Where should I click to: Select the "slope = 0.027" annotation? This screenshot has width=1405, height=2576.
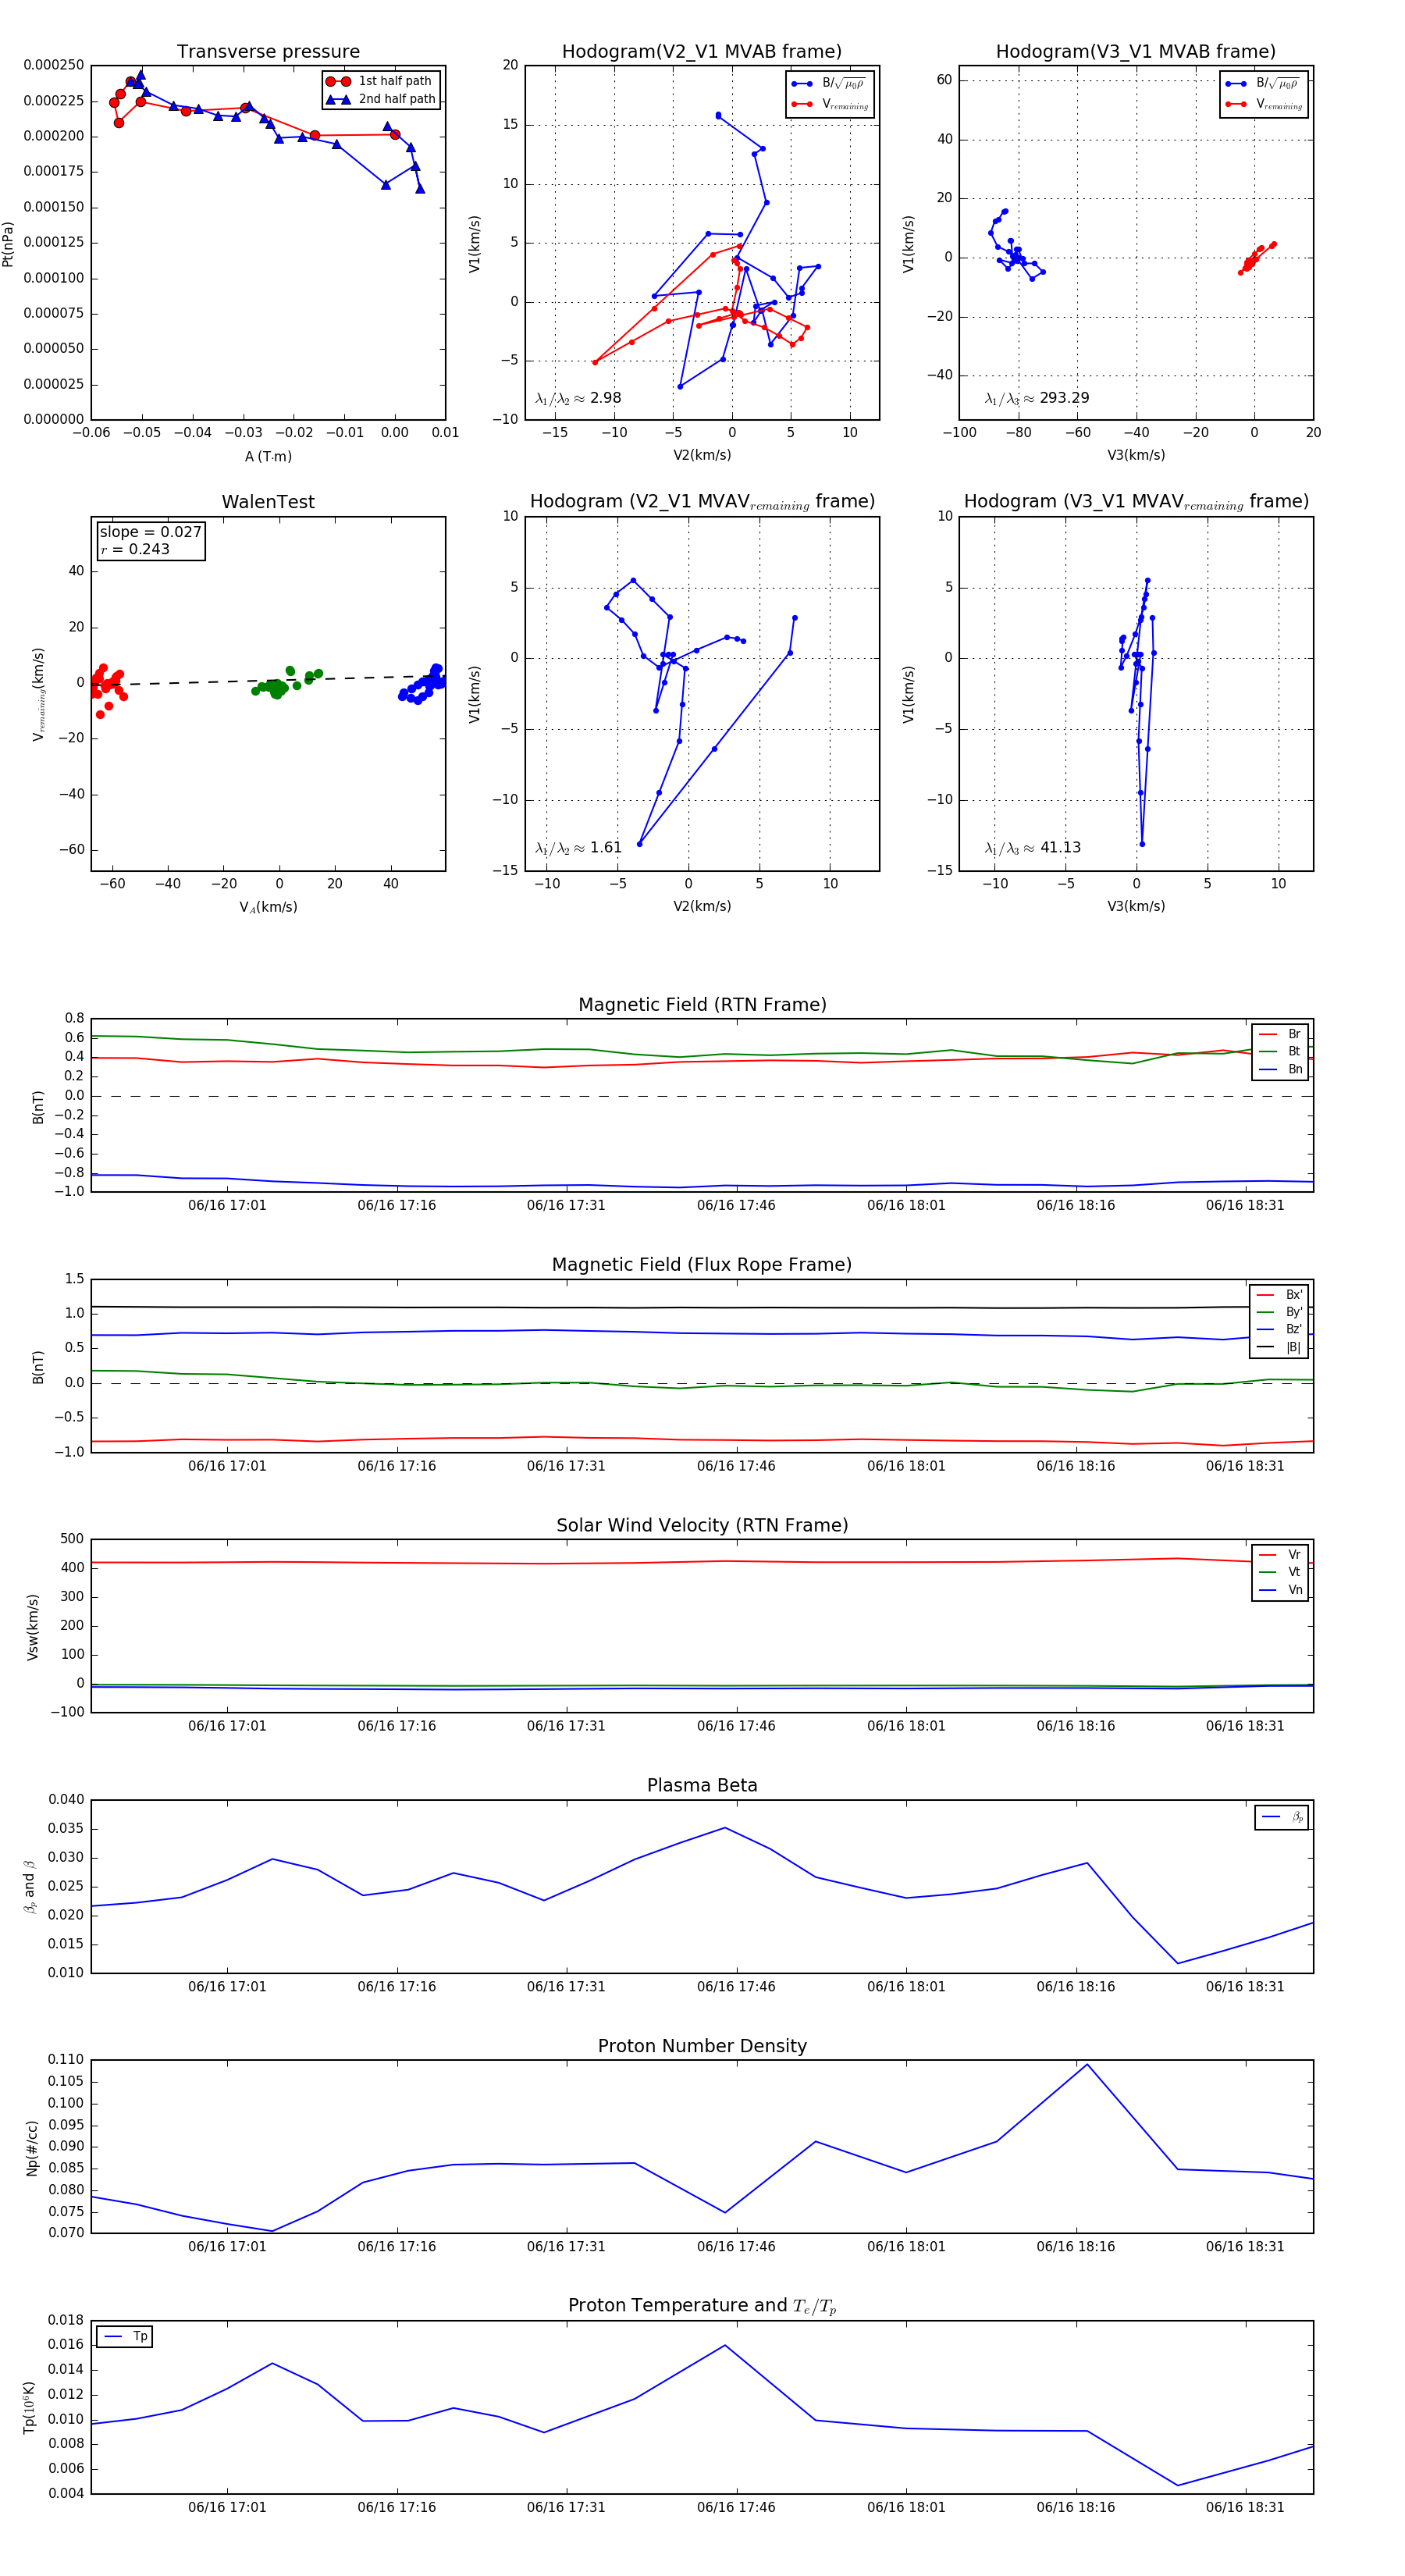point(150,532)
